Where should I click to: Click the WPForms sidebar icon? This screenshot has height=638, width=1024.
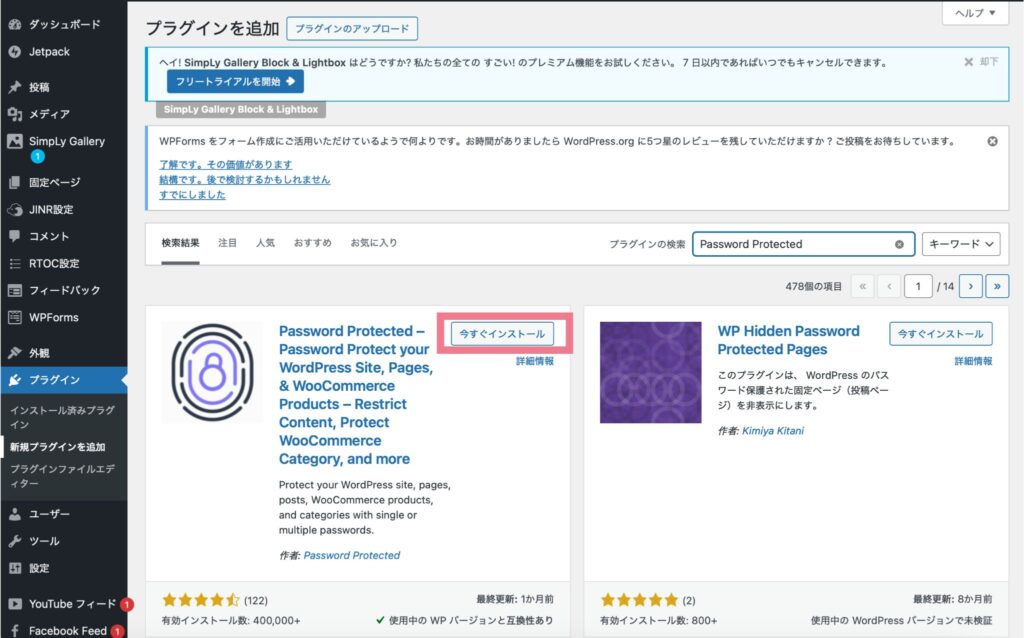pyautogui.click(x=14, y=317)
